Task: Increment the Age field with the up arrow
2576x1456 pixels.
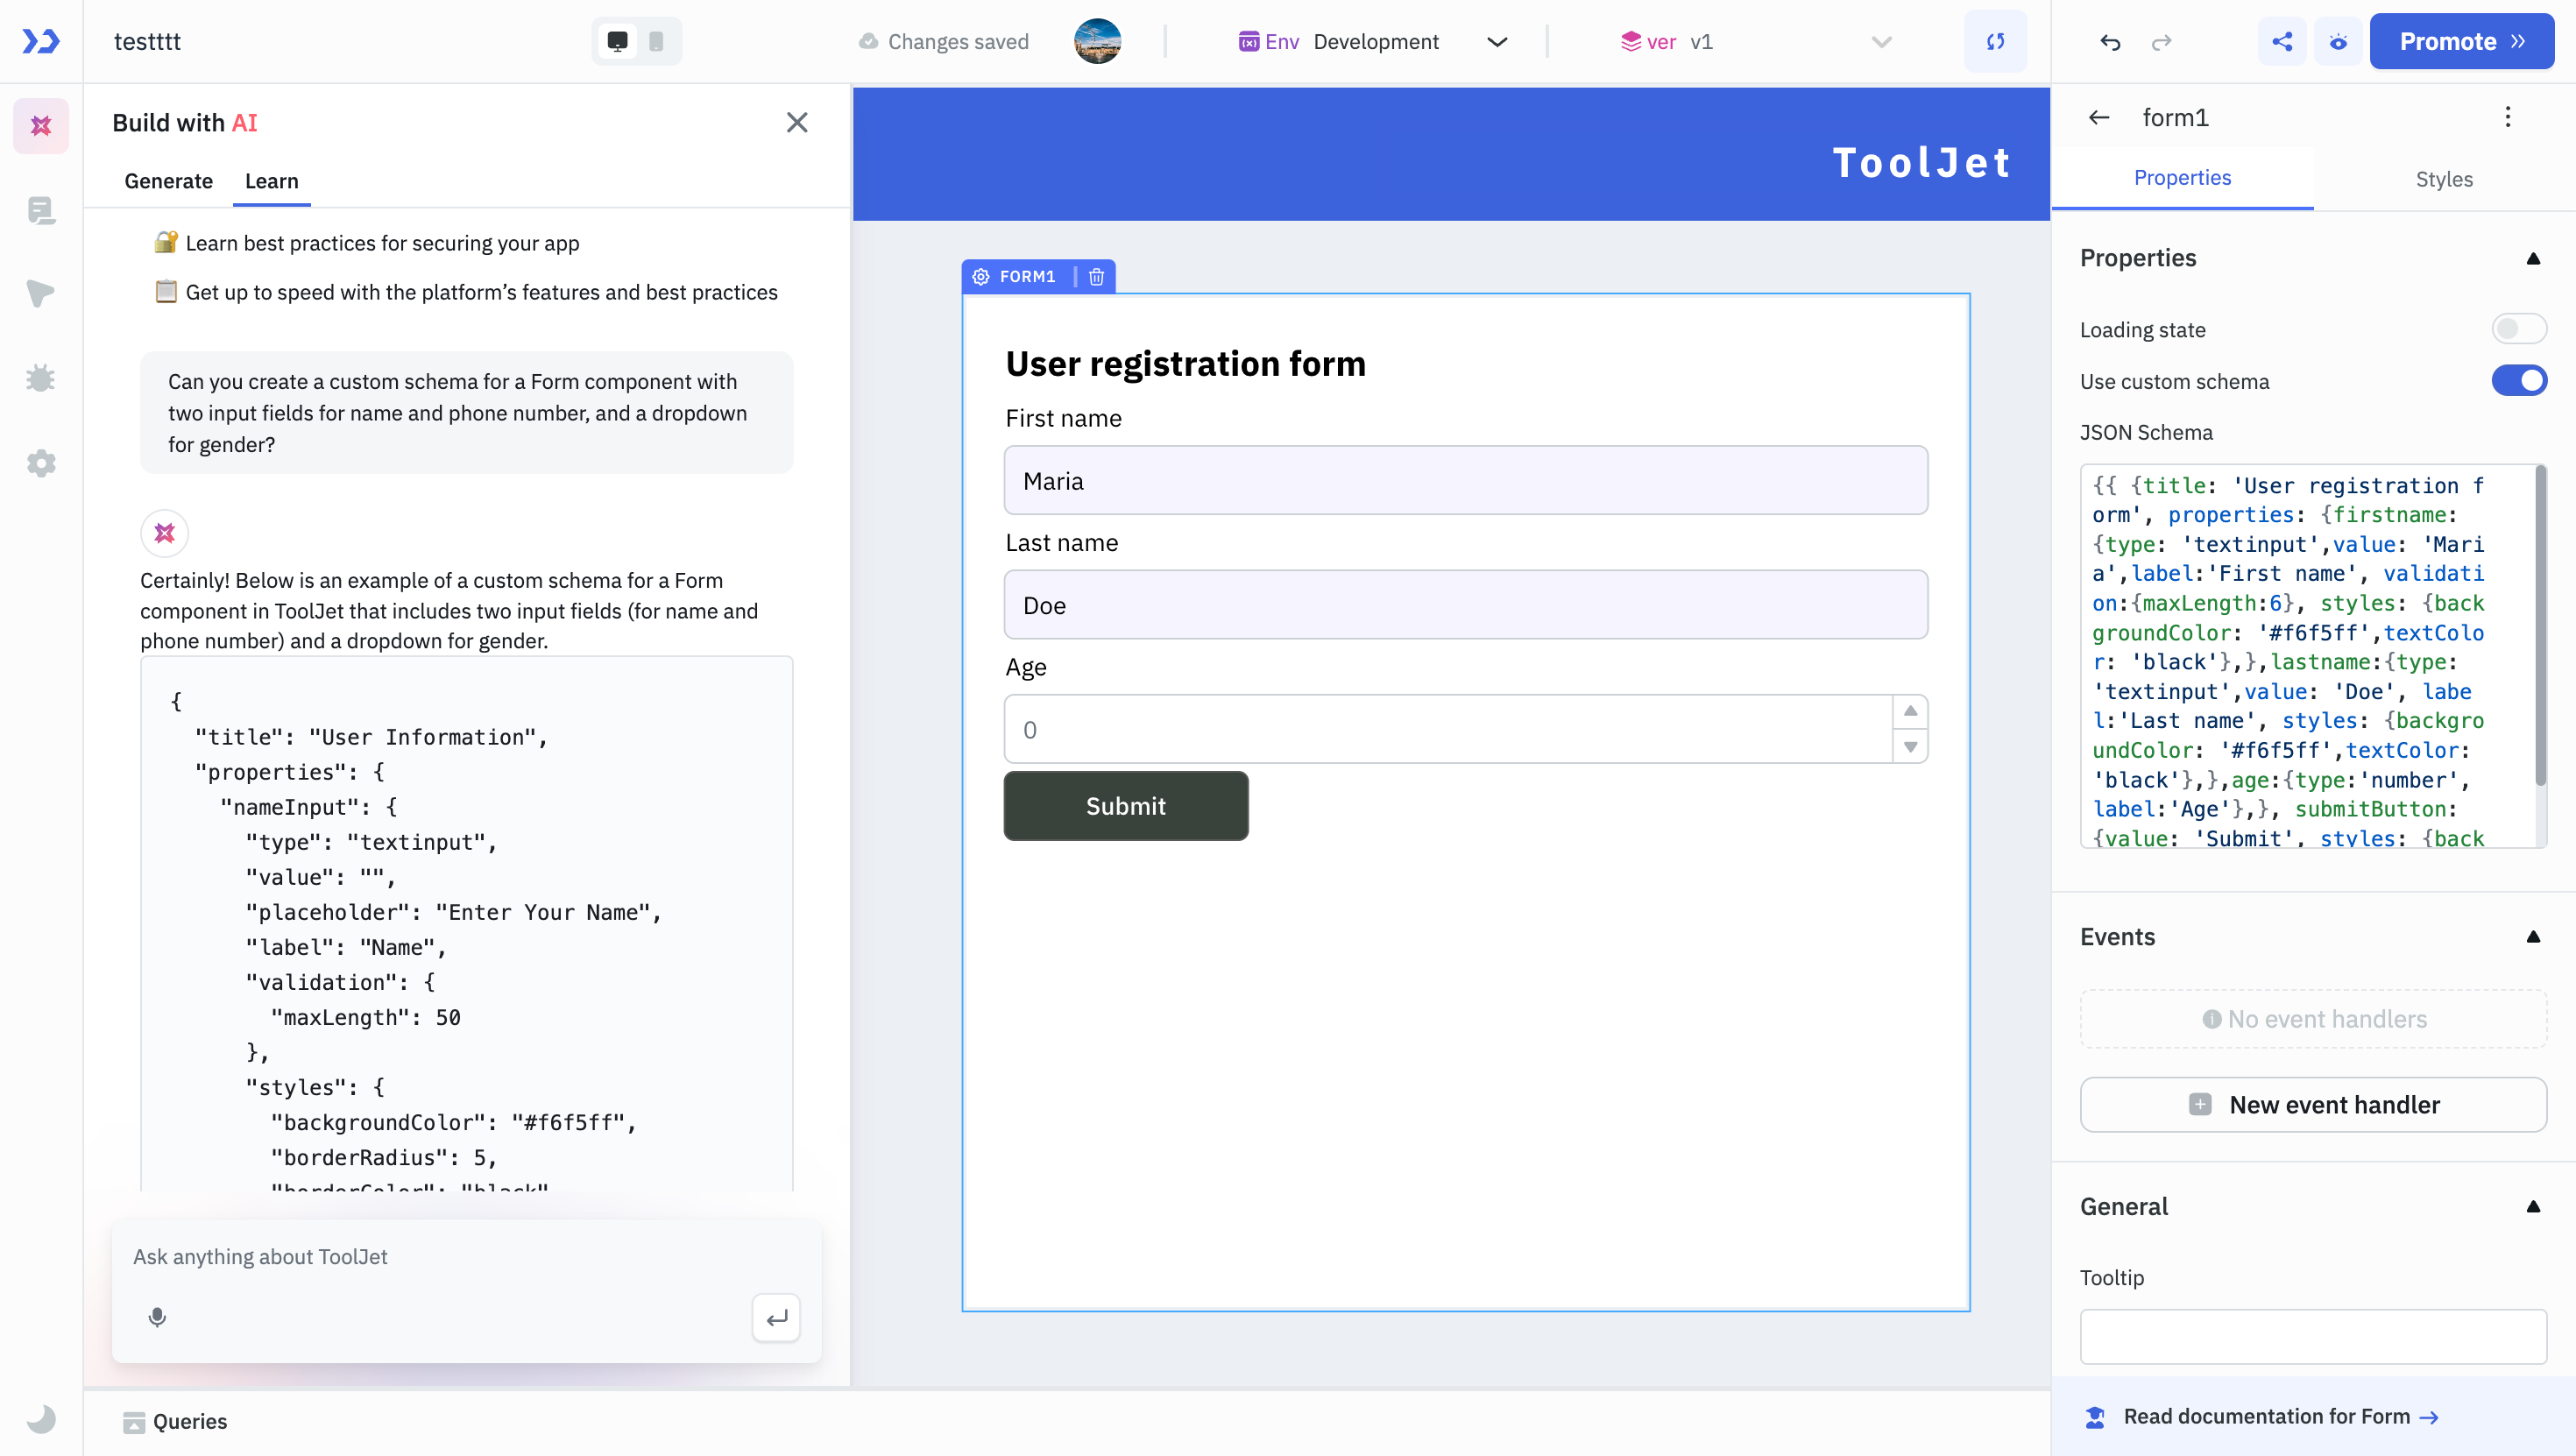Action: (1910, 711)
